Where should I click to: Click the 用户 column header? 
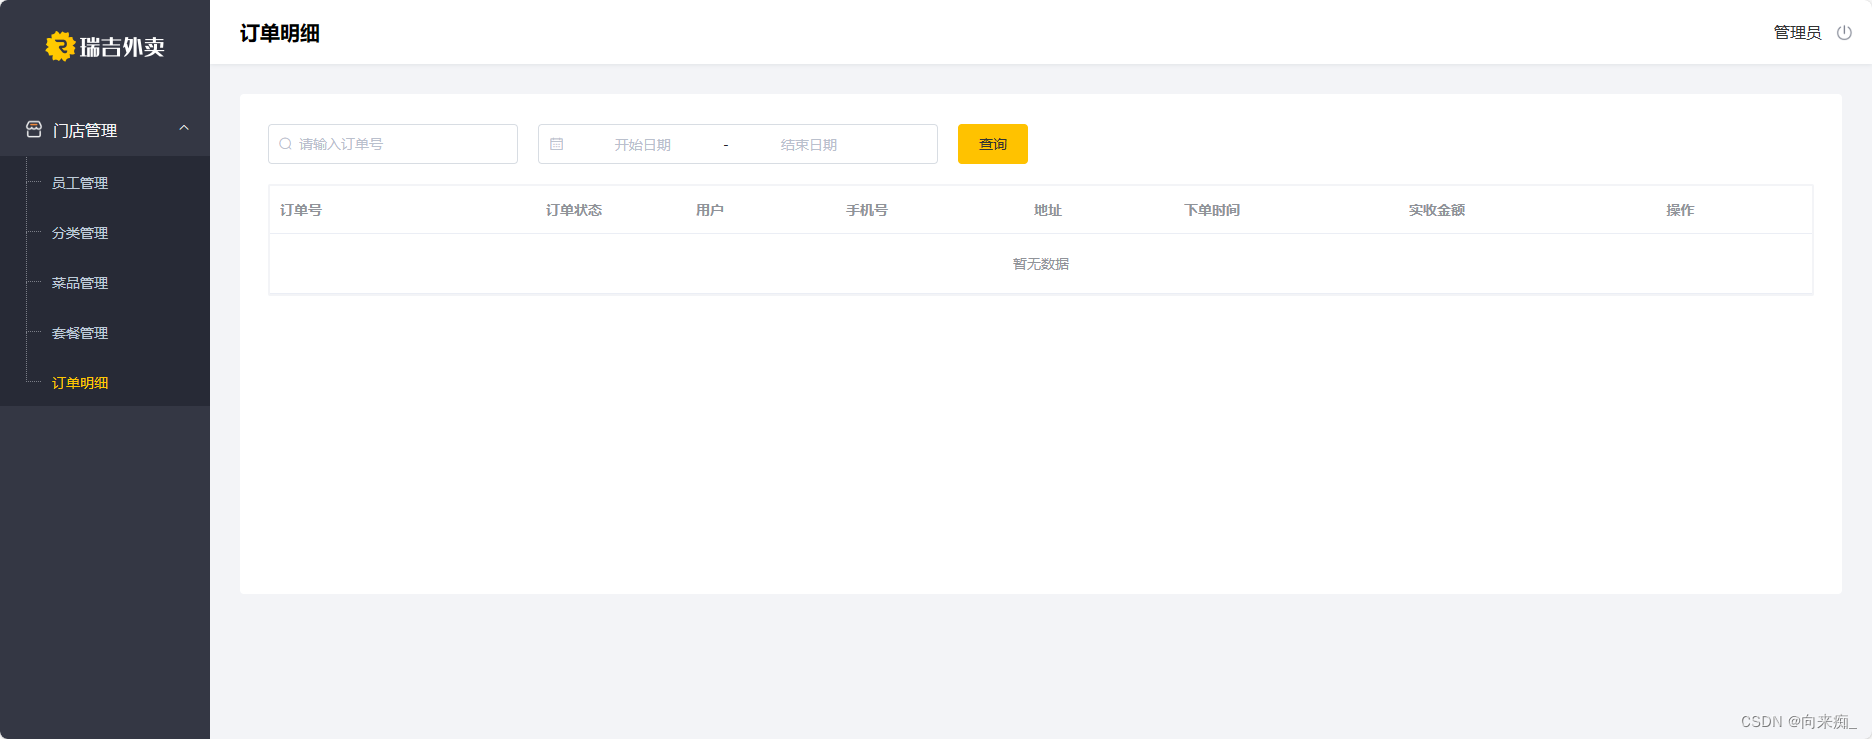[x=710, y=210]
